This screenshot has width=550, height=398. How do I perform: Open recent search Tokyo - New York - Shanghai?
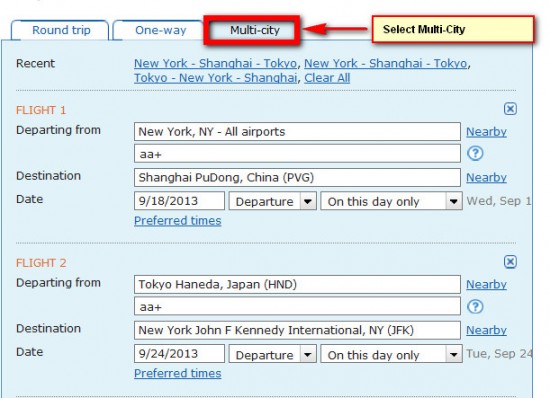tap(215, 78)
